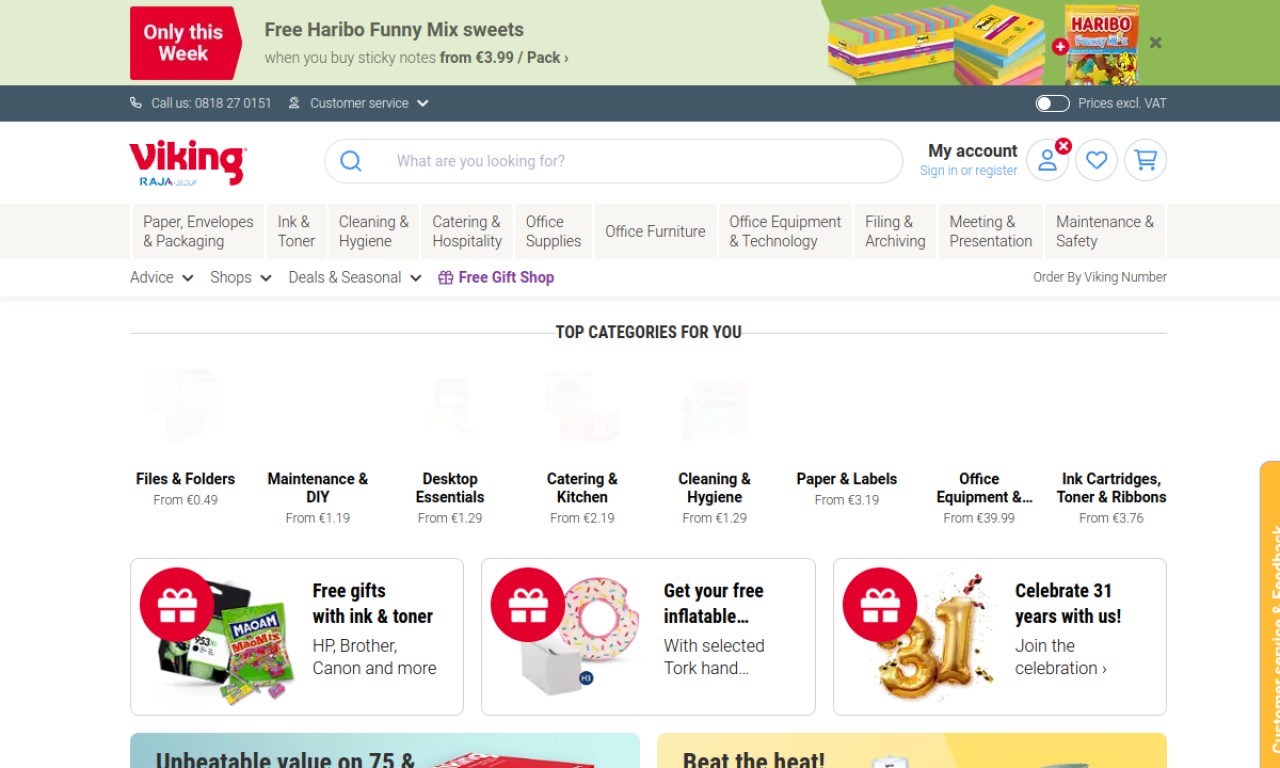The image size is (1280, 768).
Task: Click the search magnifier icon
Action: click(x=351, y=161)
